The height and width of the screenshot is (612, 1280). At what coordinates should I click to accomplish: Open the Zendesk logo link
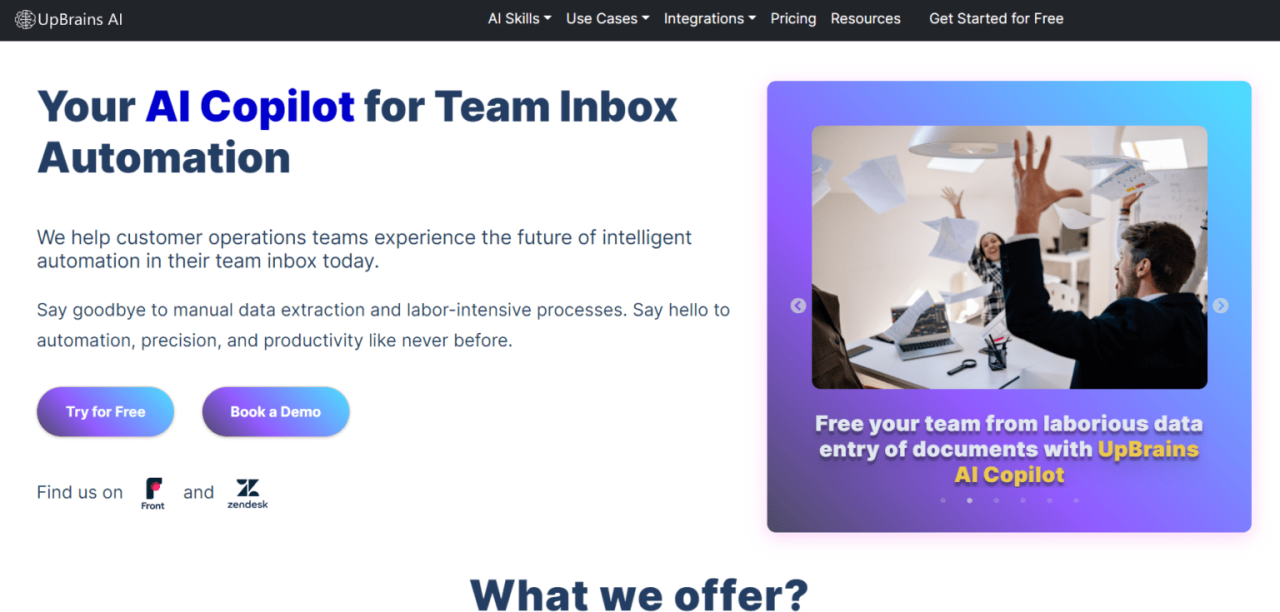pyautogui.click(x=247, y=494)
